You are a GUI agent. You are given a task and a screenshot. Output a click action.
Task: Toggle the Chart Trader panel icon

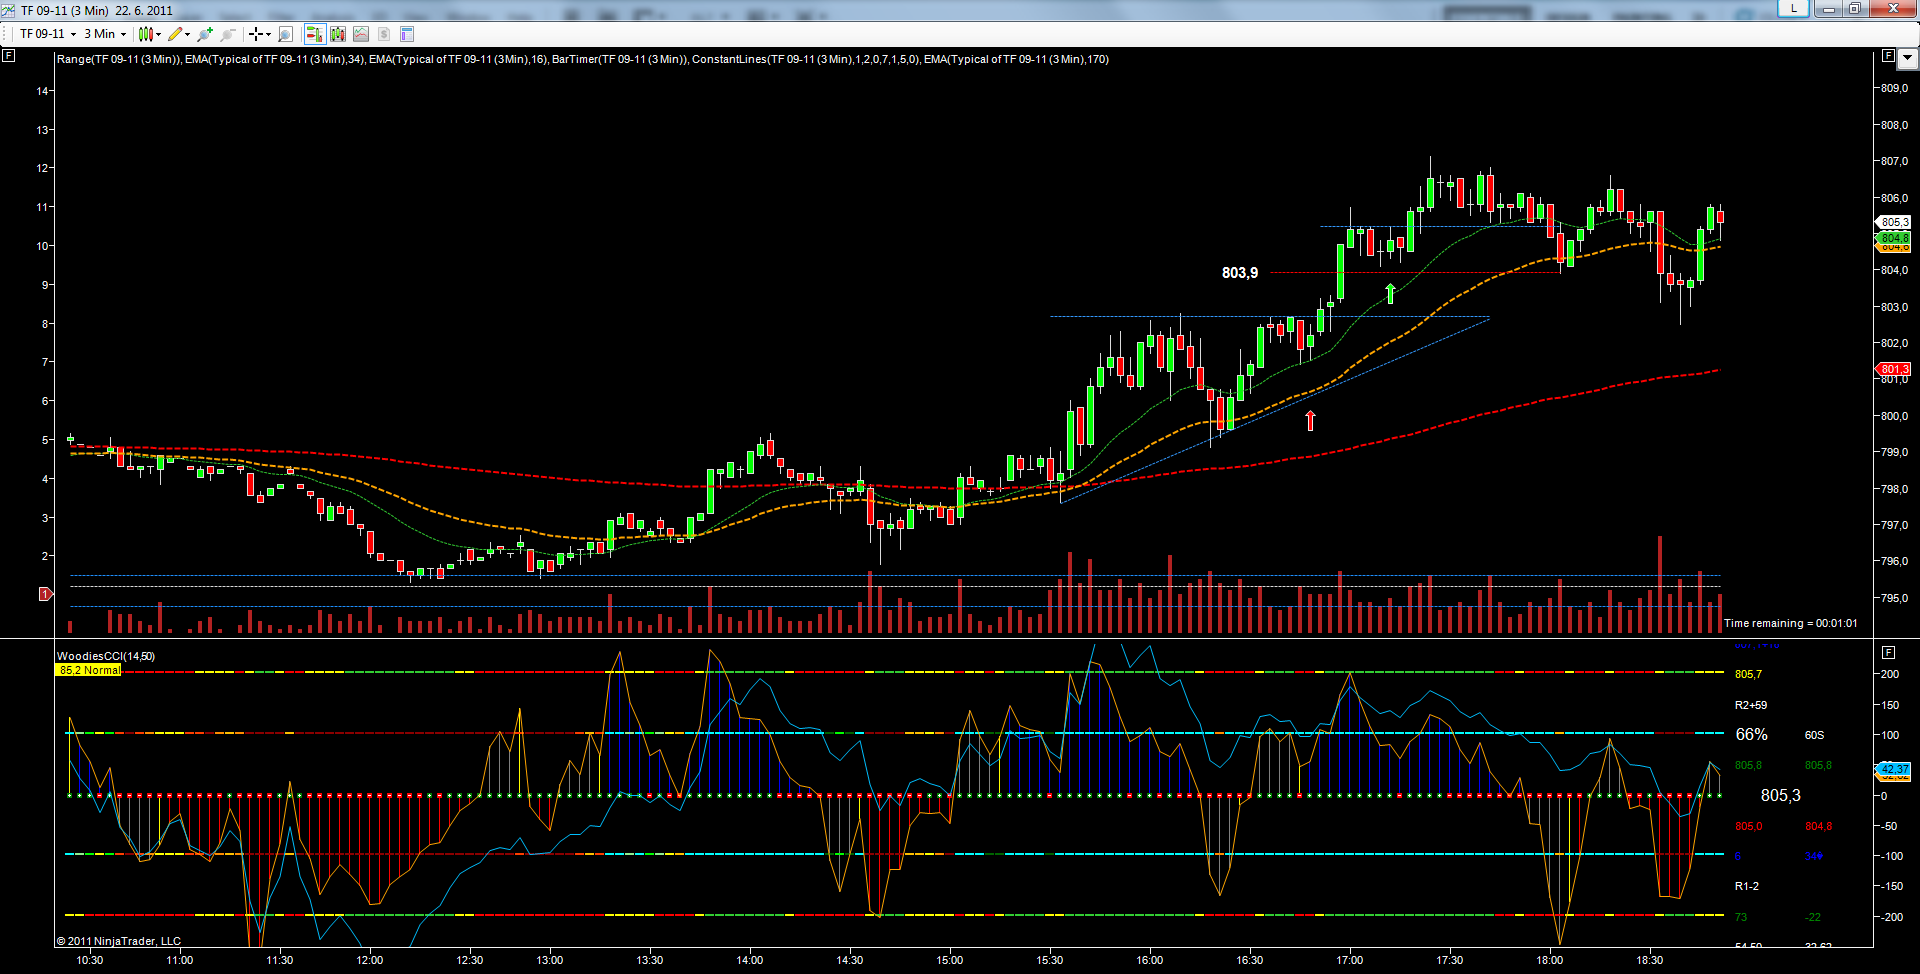point(314,34)
